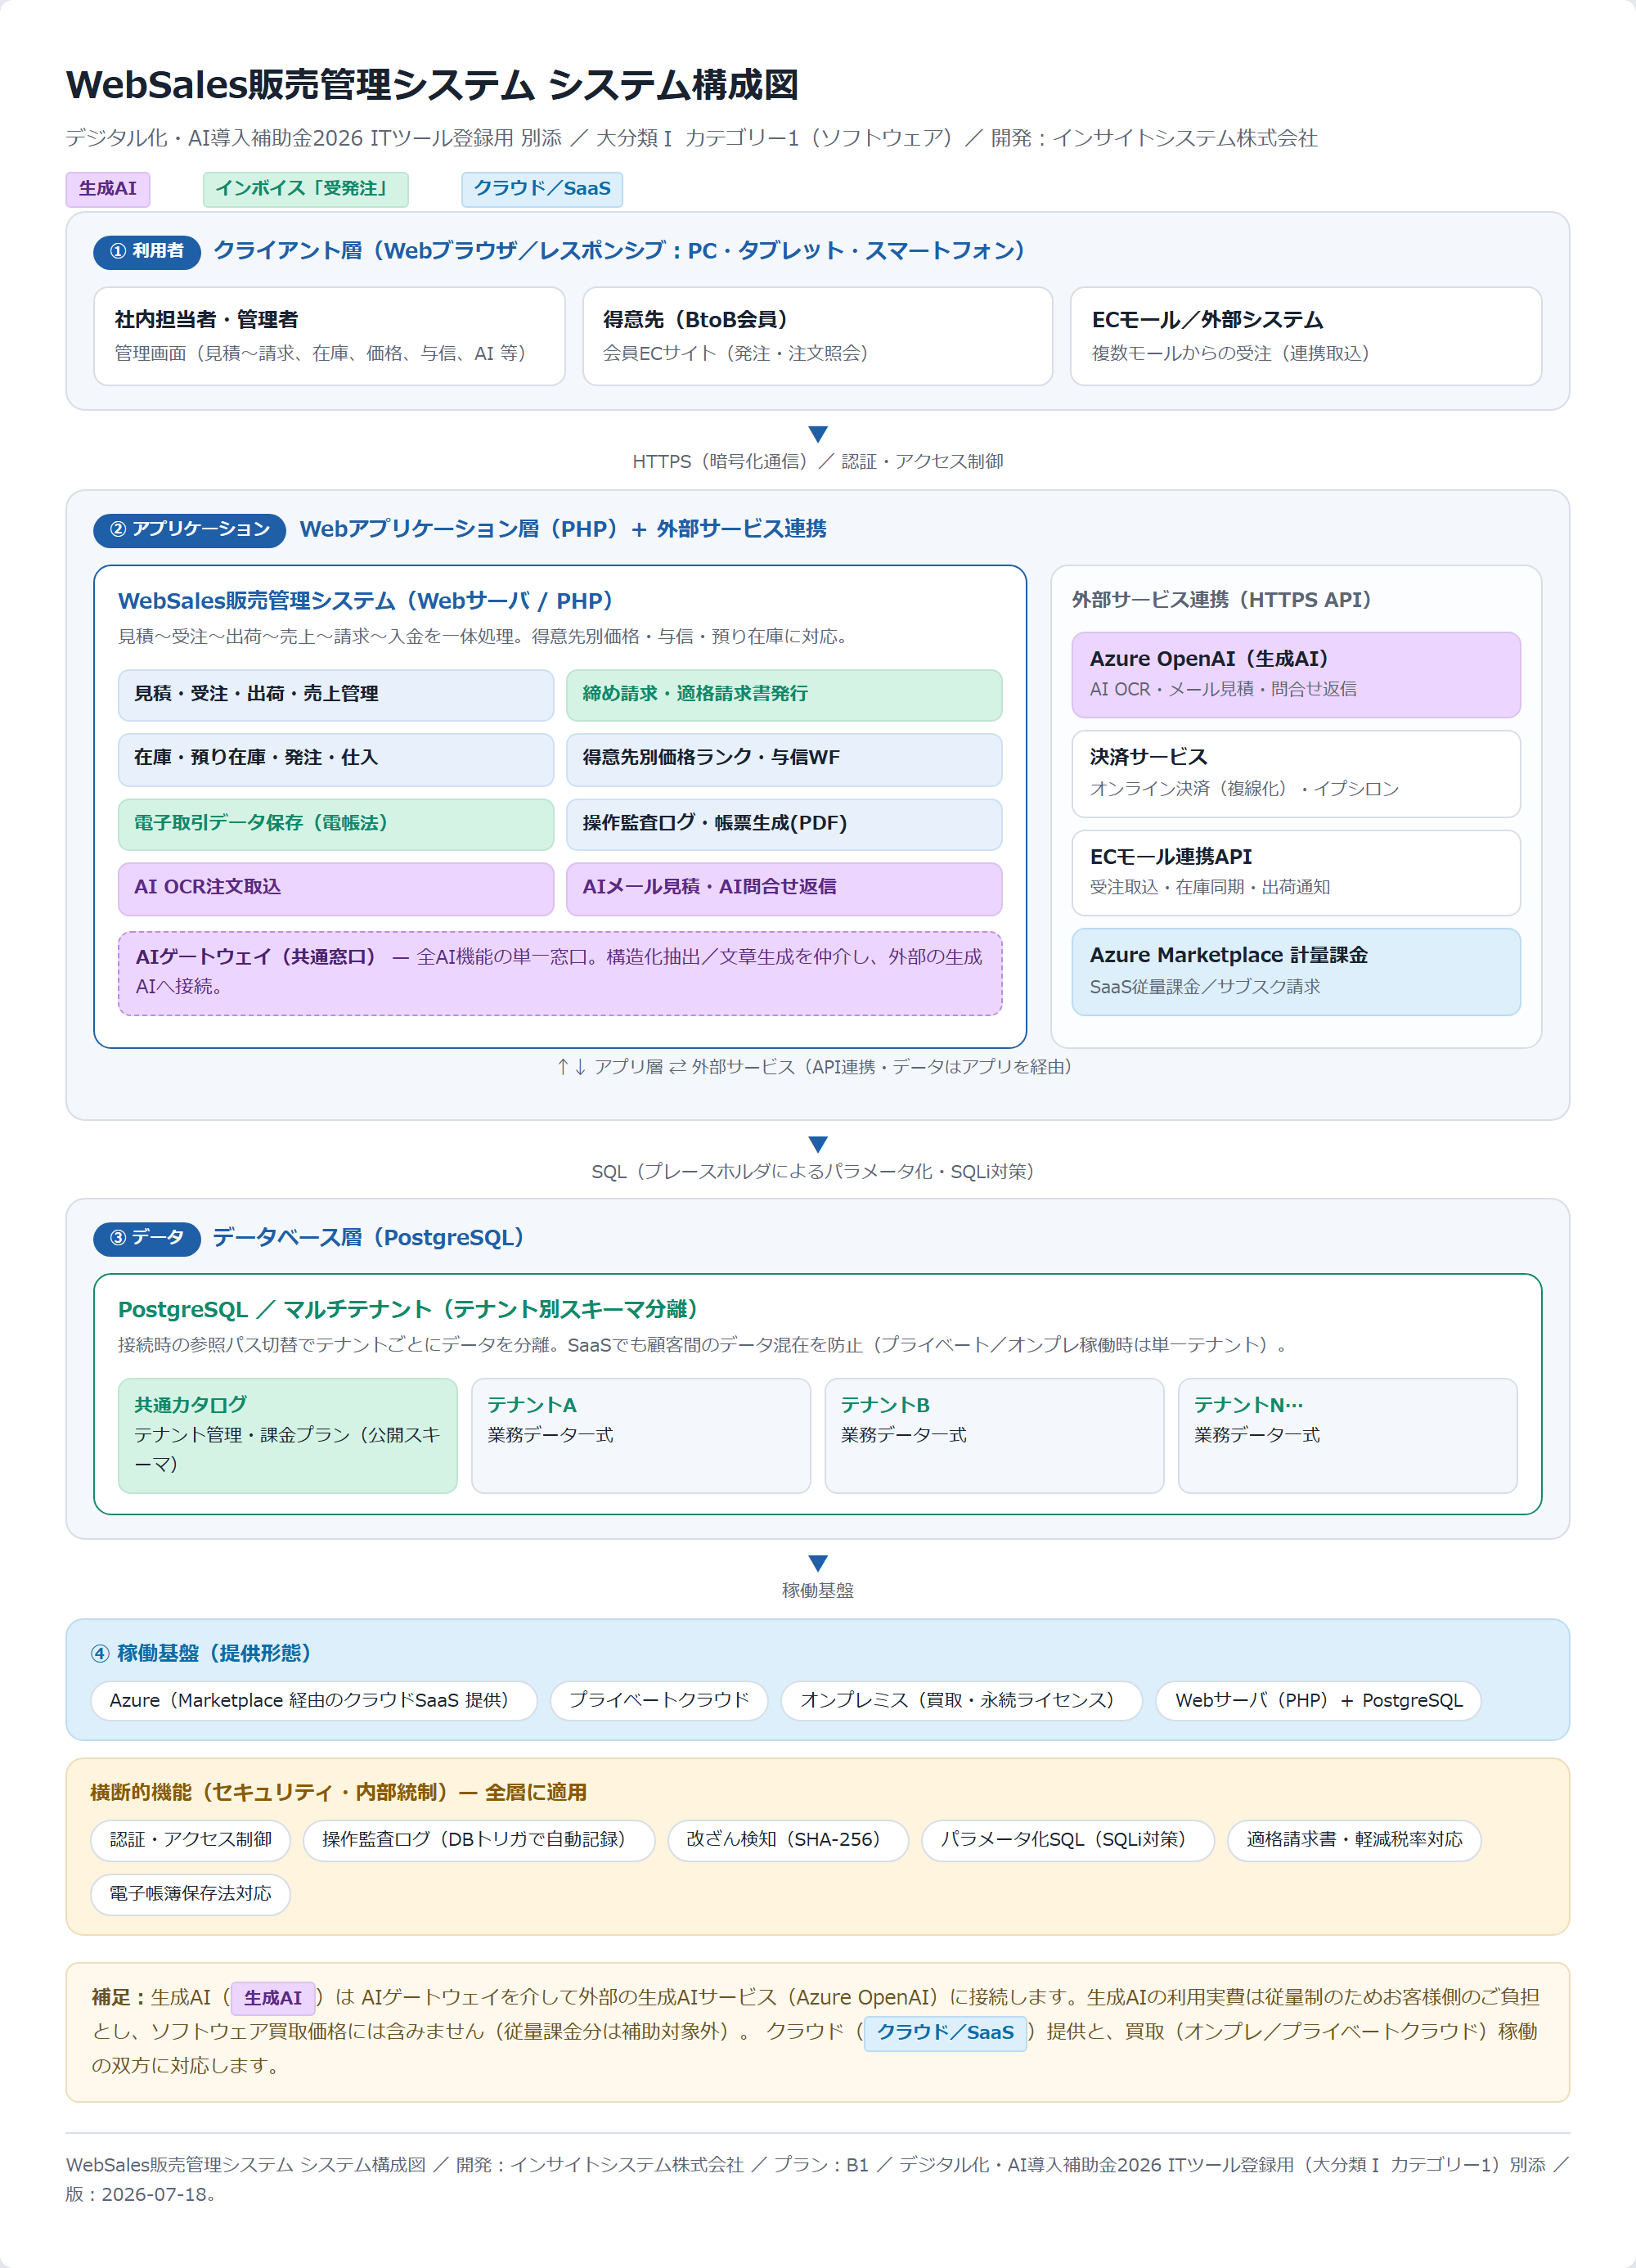Click the ① 利用者 layer badge
The width and height of the screenshot is (1636, 2268).
click(147, 251)
